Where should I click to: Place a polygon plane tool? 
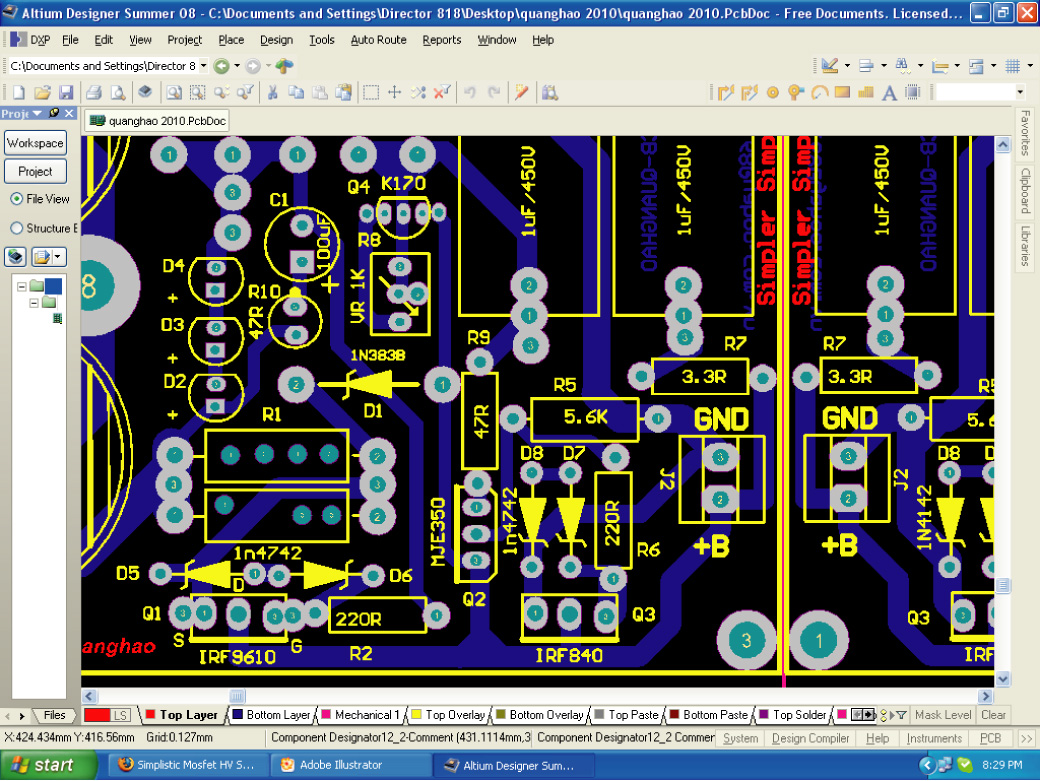866,93
